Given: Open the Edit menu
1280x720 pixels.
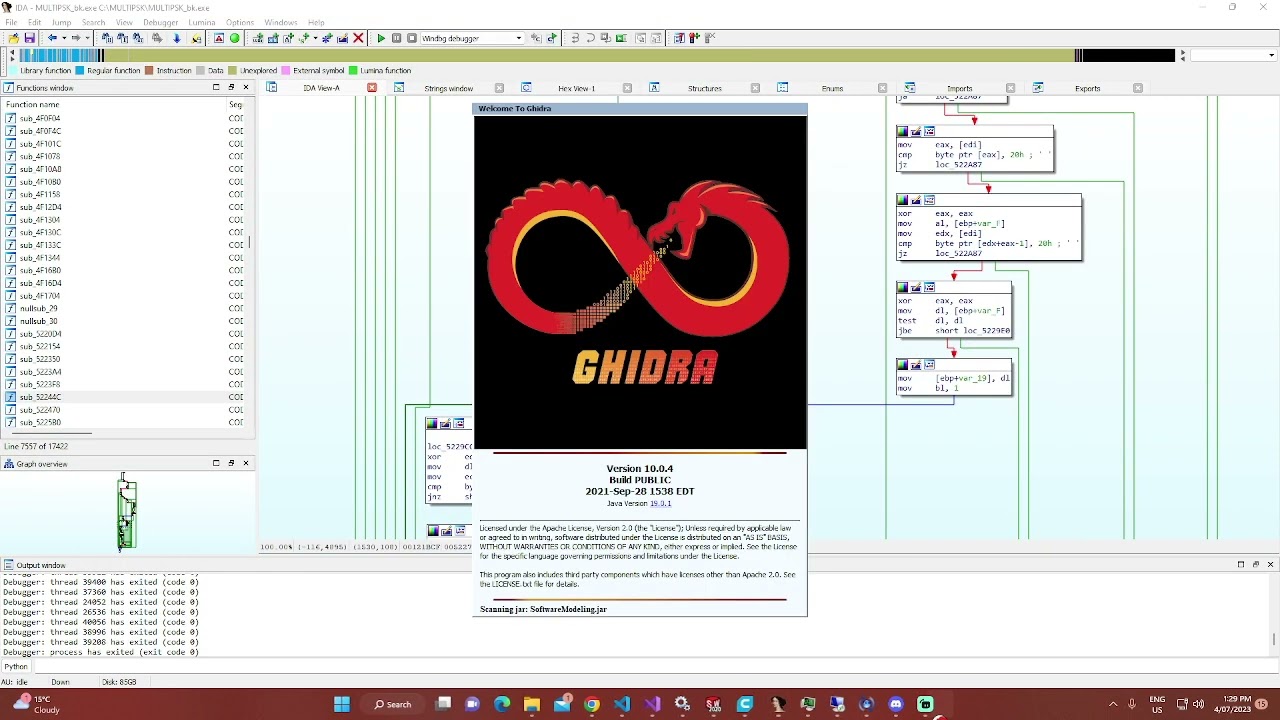Looking at the screenshot, I should click(35, 22).
